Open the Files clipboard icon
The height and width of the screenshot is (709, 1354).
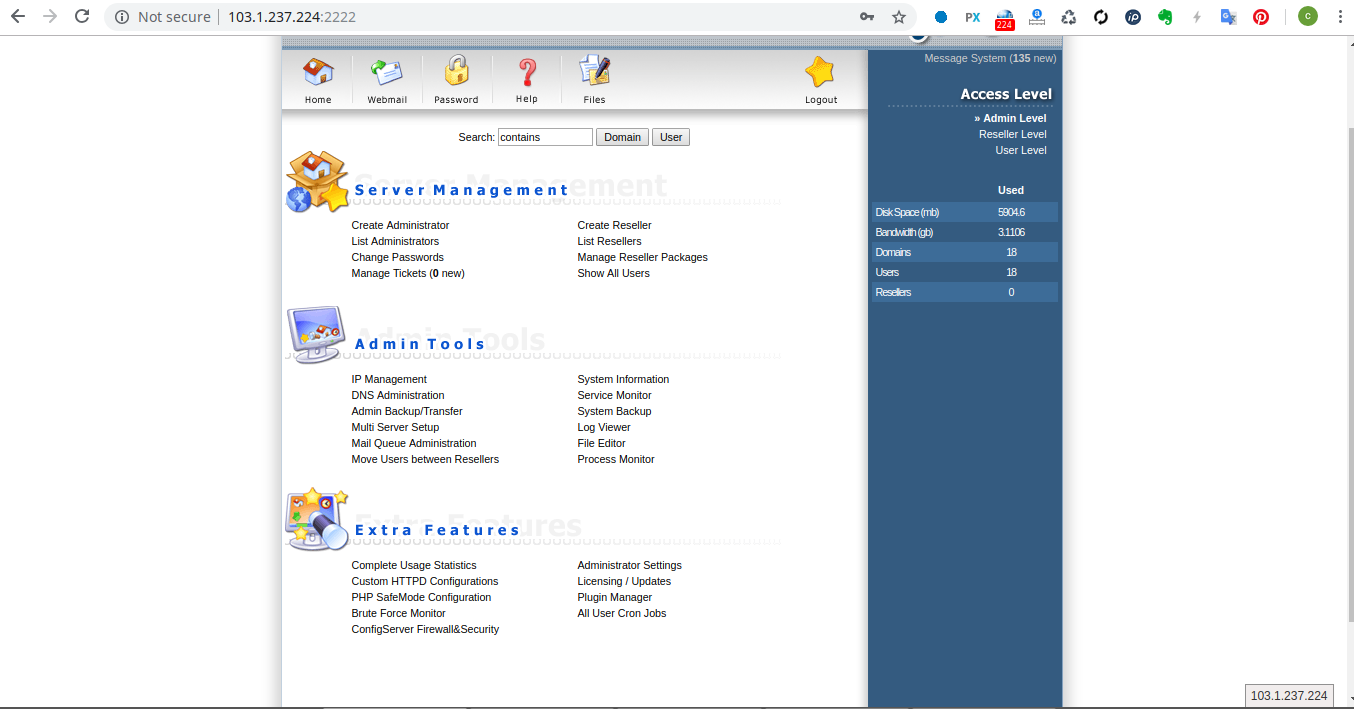click(x=594, y=72)
